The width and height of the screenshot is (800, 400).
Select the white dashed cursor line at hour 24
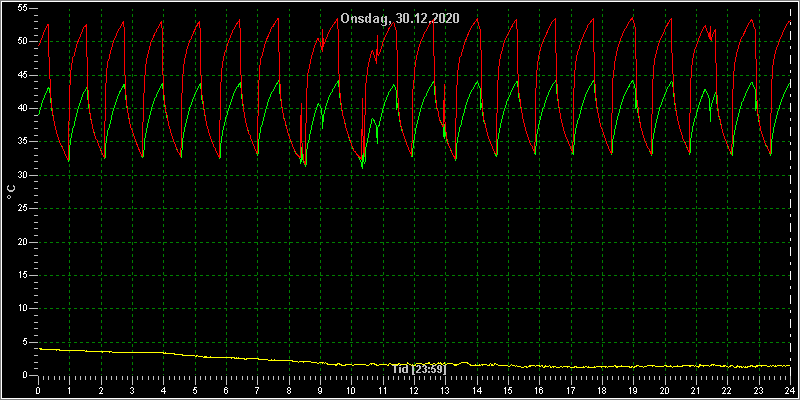tap(790, 192)
